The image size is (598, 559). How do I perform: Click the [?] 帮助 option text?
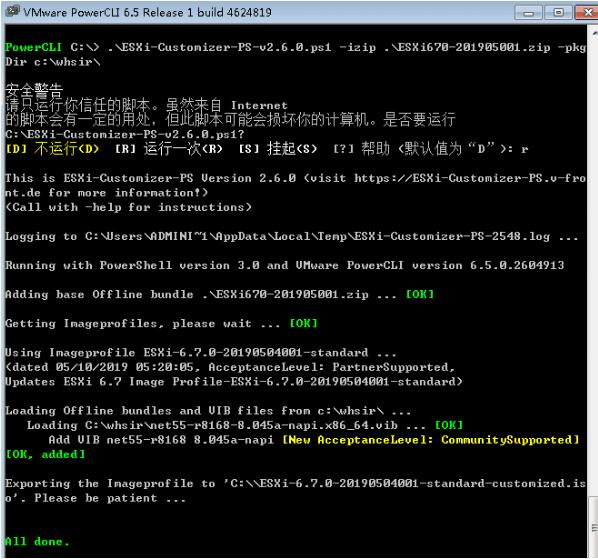coord(361,149)
